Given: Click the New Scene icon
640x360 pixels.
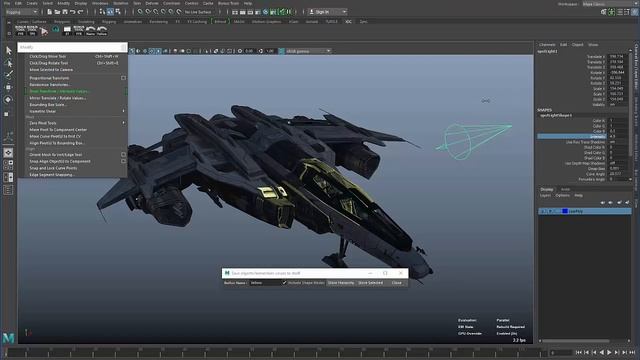Looking at the screenshot, I should point(49,12).
